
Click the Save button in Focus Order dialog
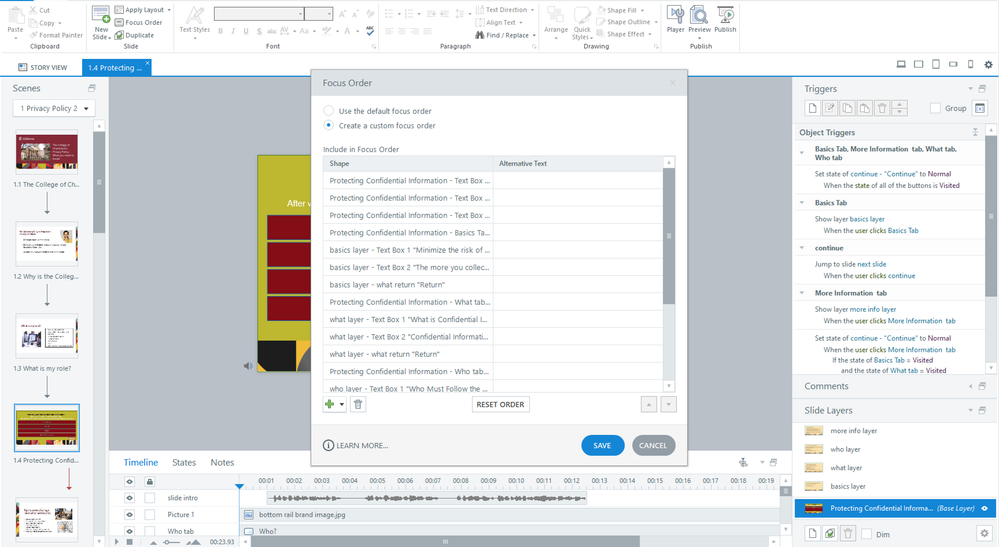(602, 445)
